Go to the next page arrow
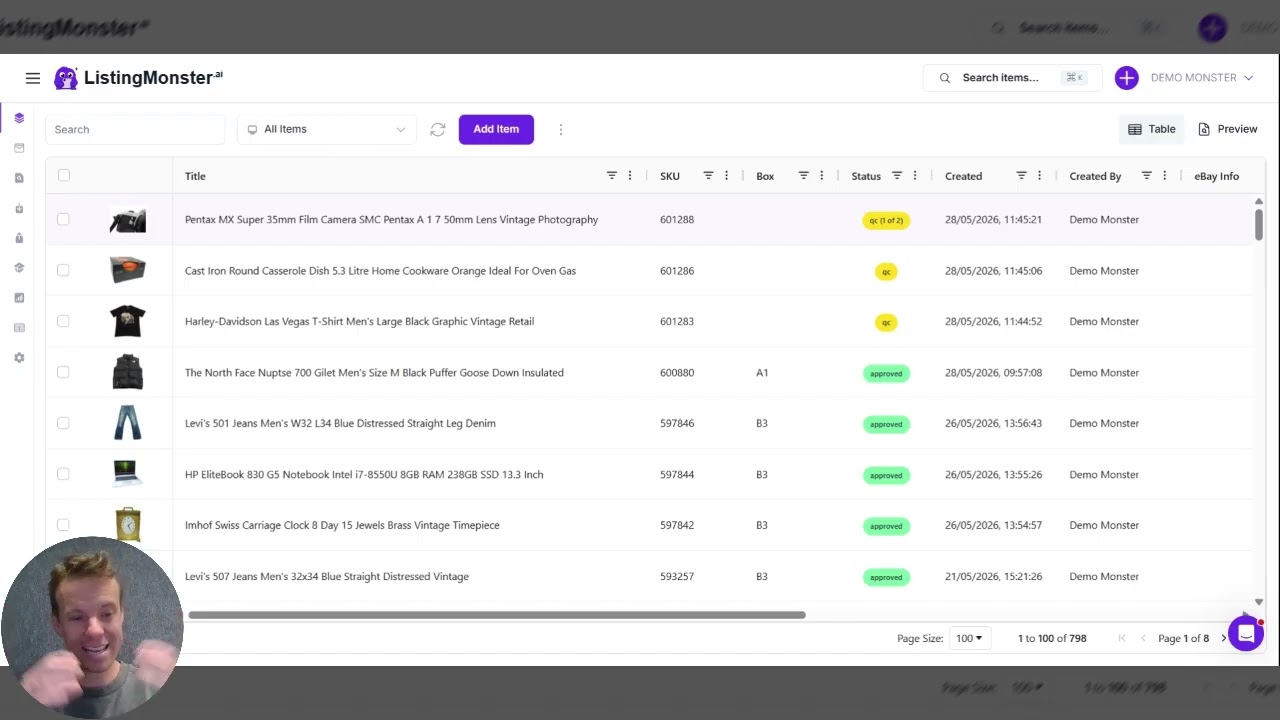The image size is (1280, 720). coord(1223,638)
